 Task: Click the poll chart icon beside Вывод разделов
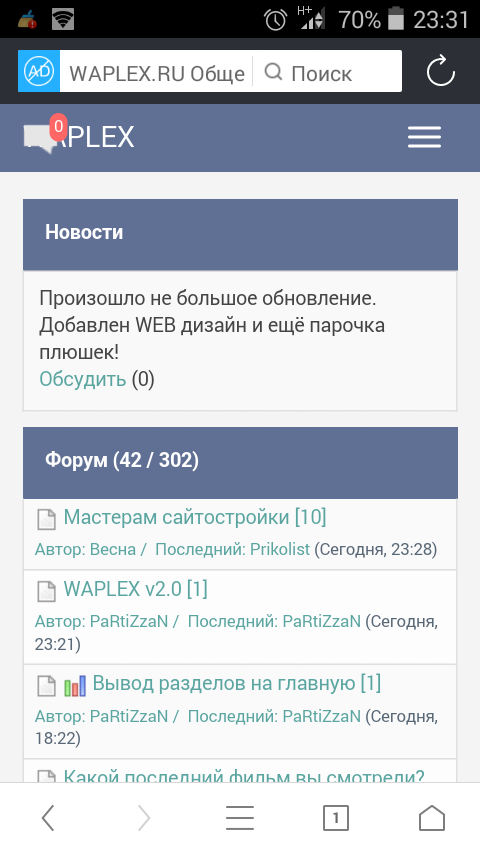tap(75, 686)
